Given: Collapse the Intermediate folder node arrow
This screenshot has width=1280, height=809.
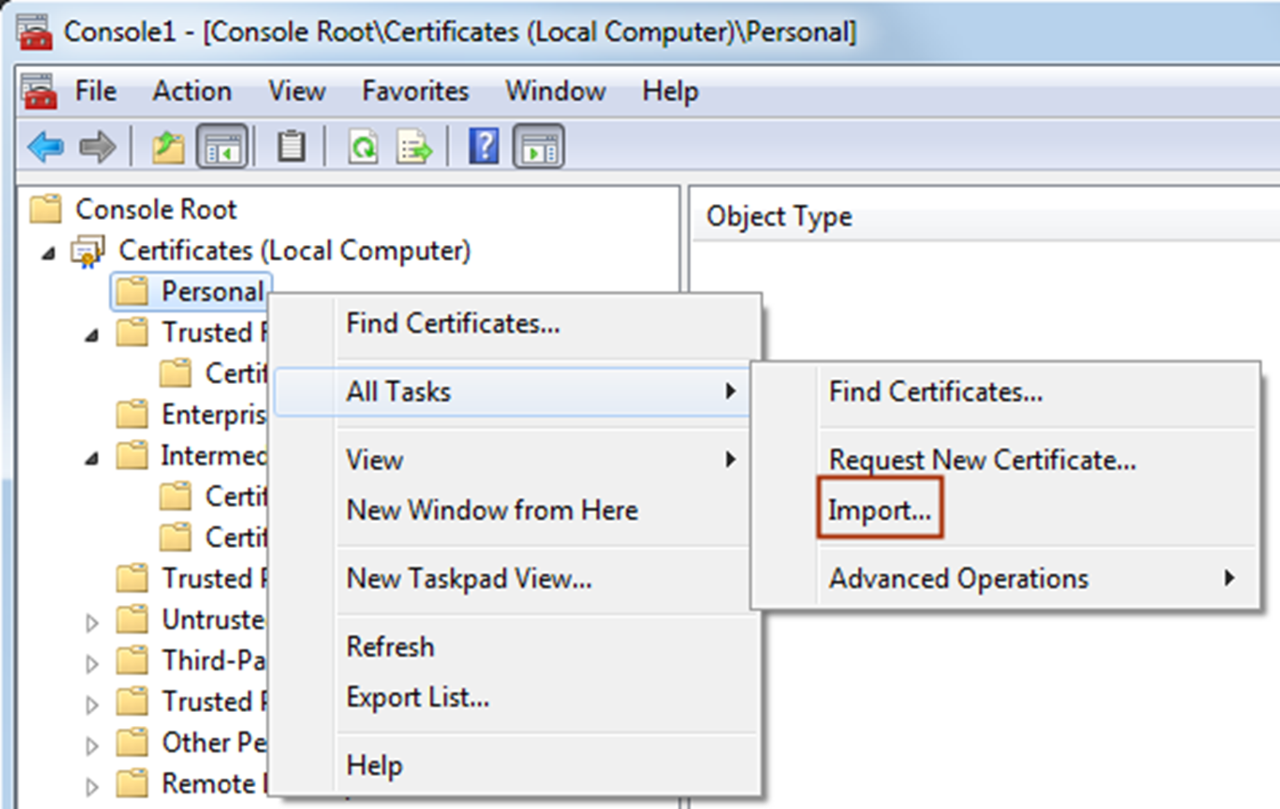Looking at the screenshot, I should 92,457.
